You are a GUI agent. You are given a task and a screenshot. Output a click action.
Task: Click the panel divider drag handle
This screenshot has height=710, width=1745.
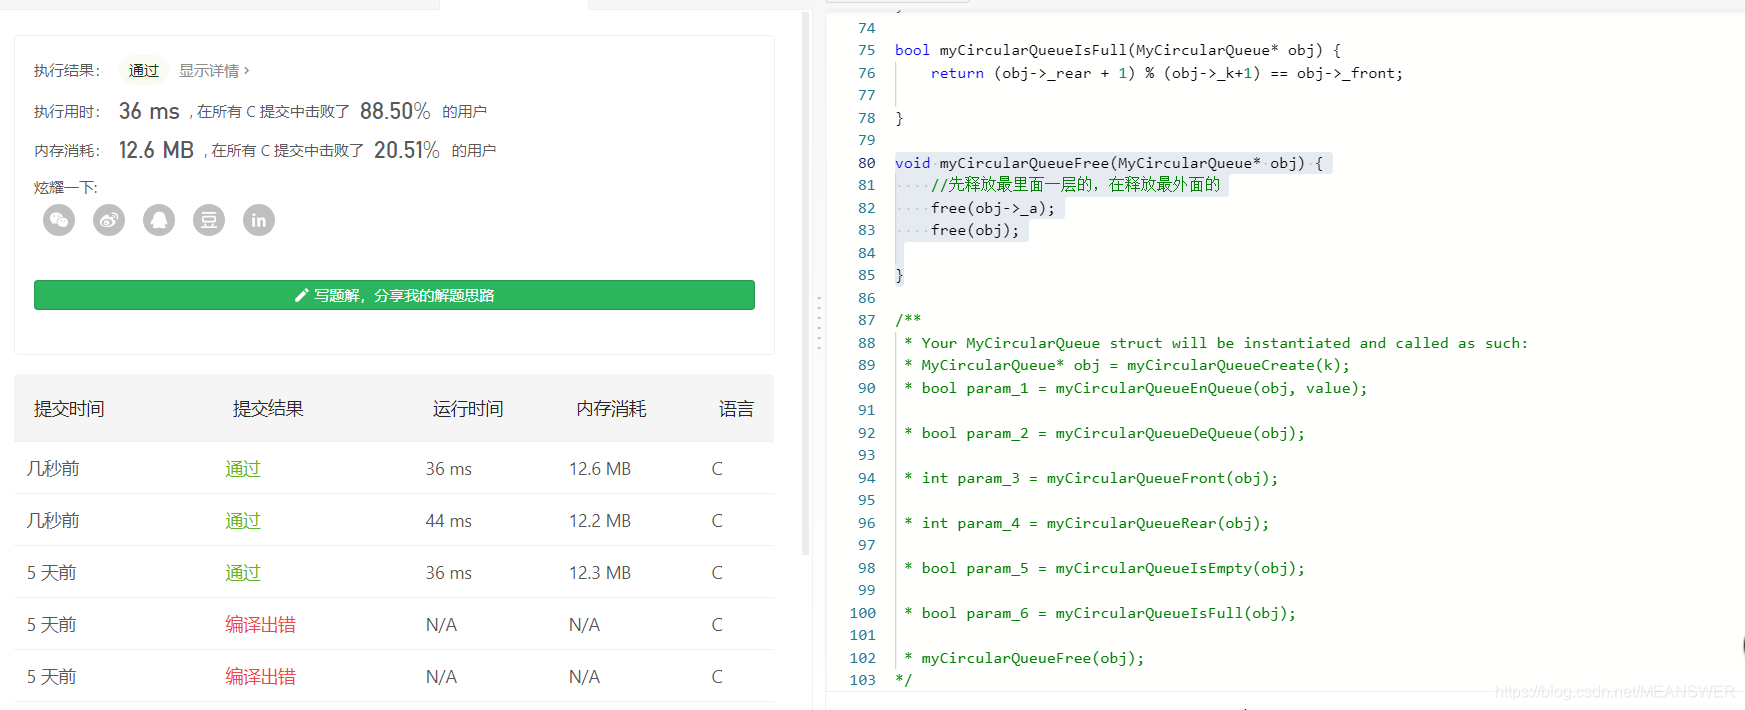pos(819,323)
